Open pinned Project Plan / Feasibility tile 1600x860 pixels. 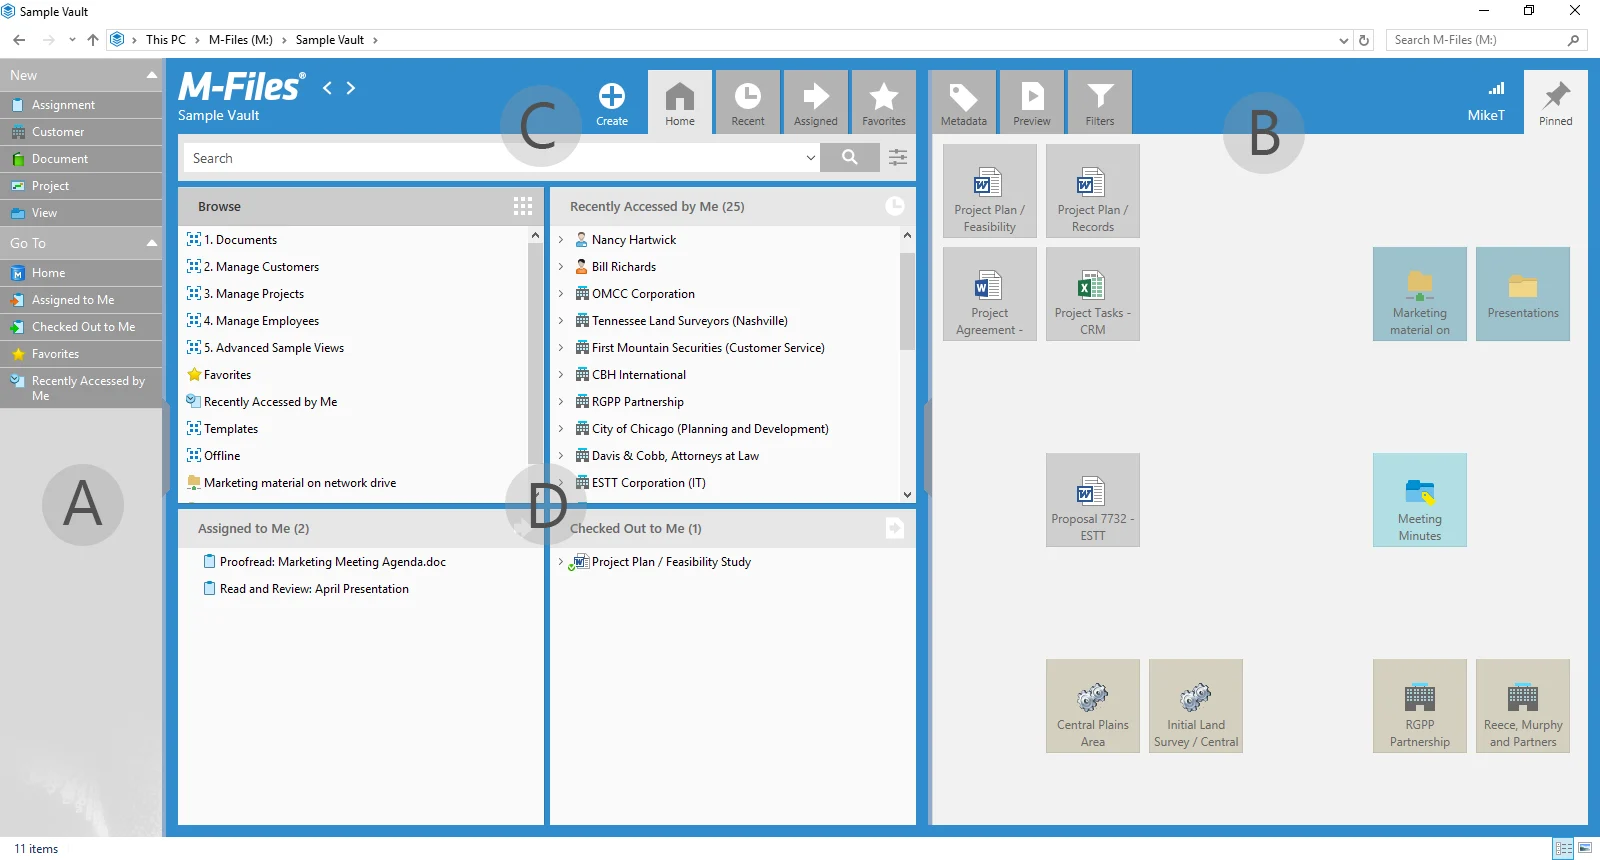[x=990, y=191]
